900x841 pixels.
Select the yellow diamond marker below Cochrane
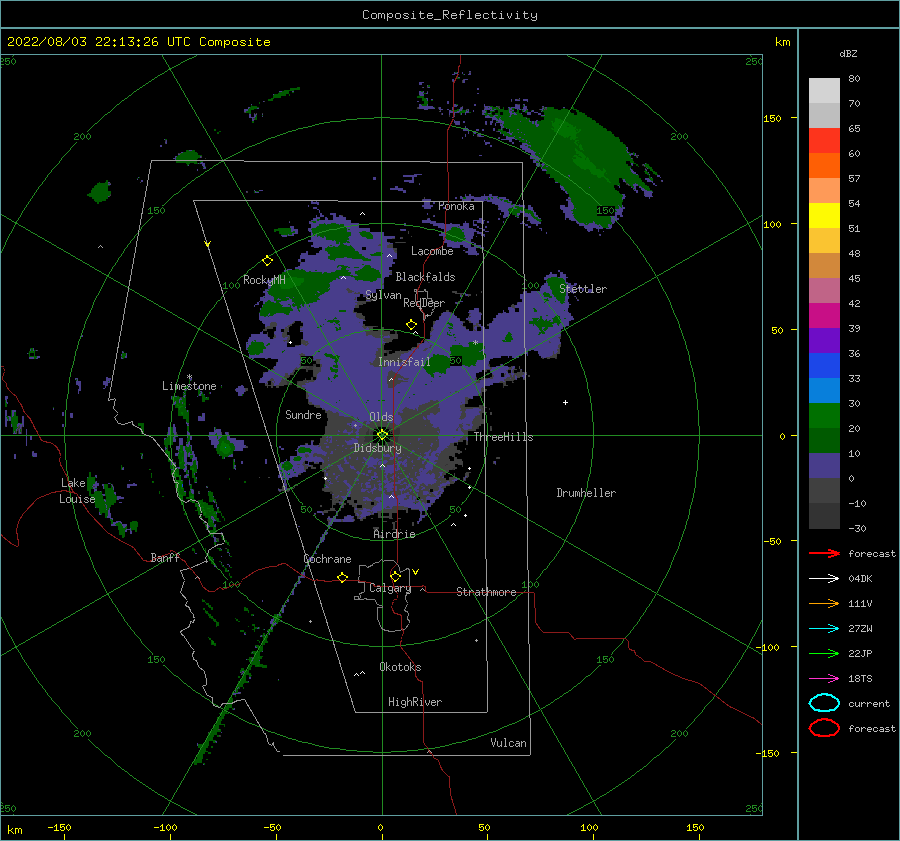[x=342, y=577]
